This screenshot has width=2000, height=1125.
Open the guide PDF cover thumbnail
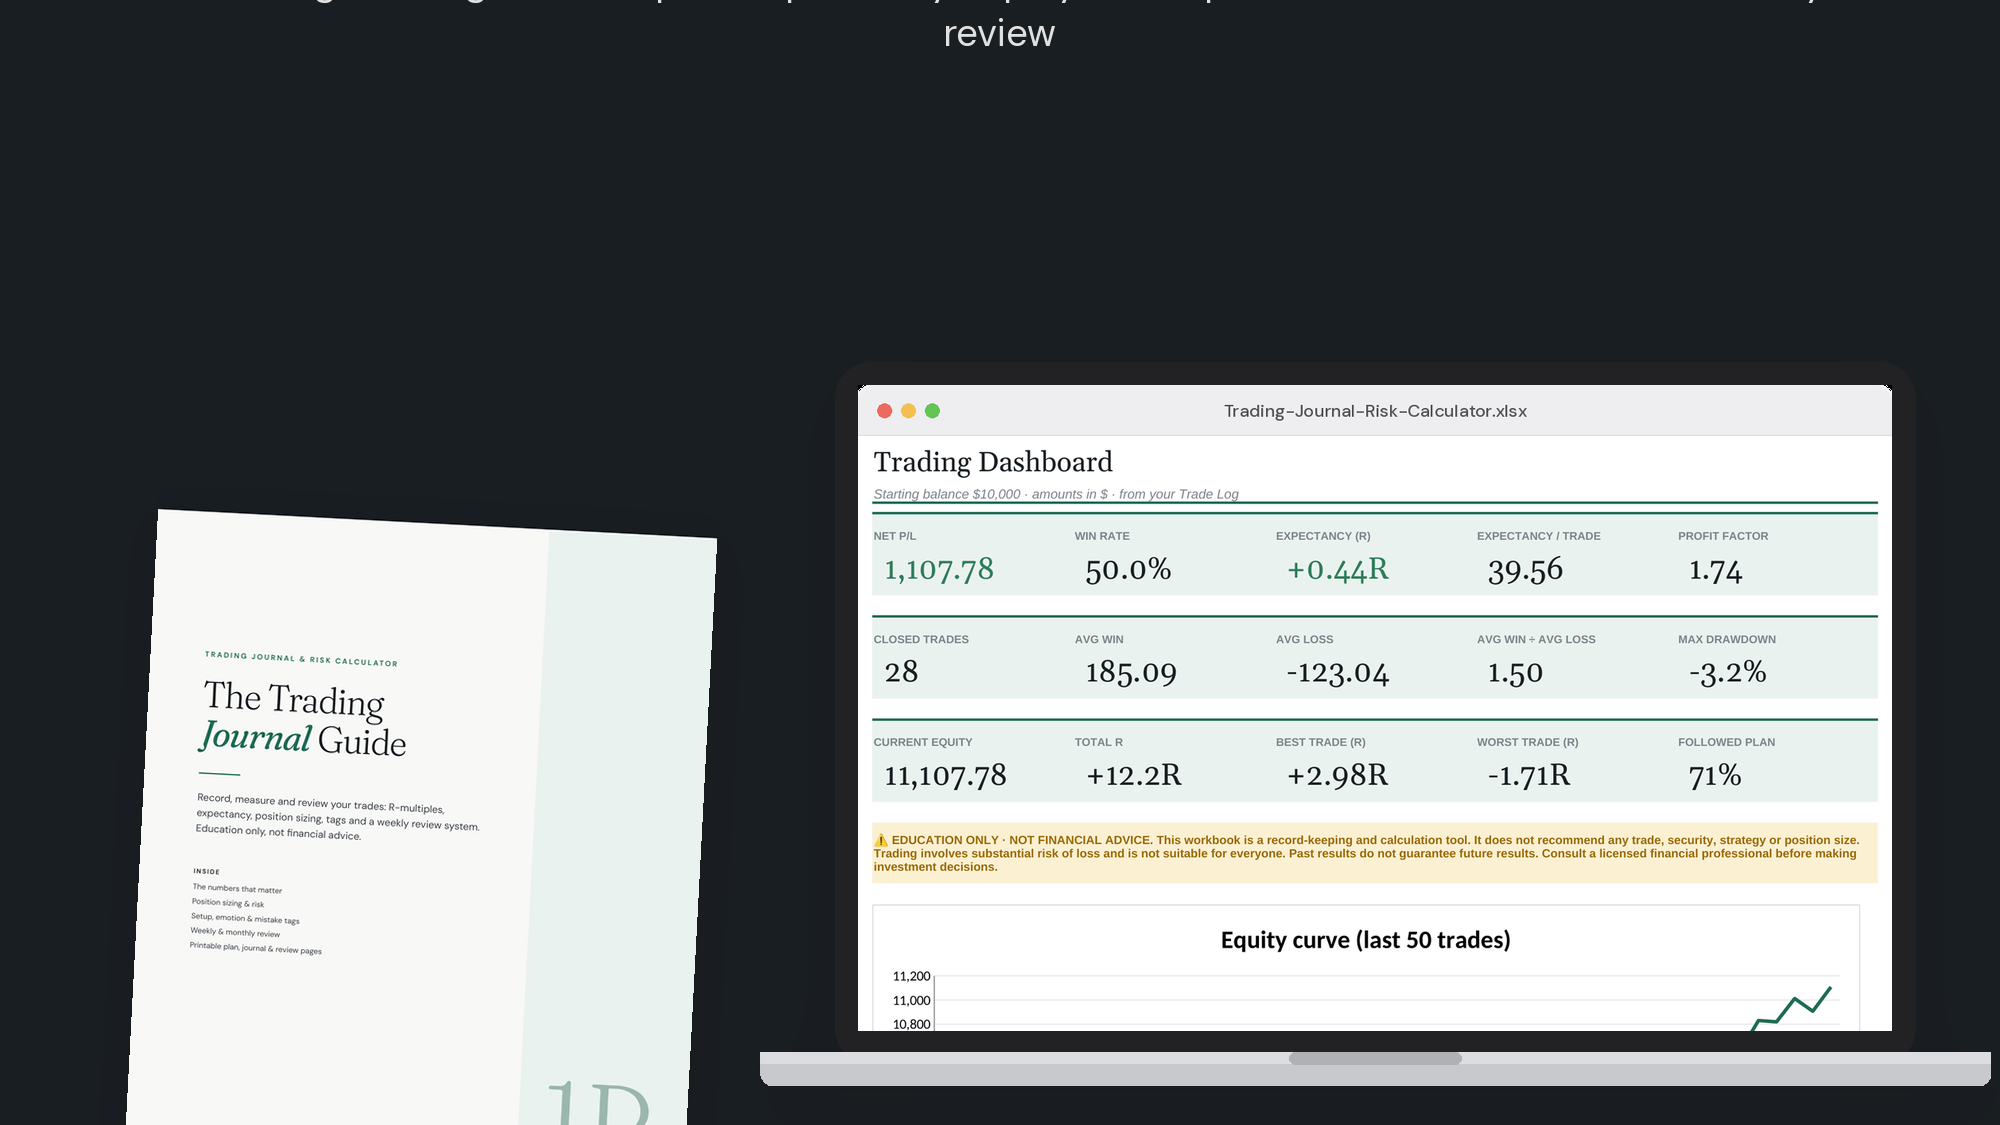tap(420, 818)
